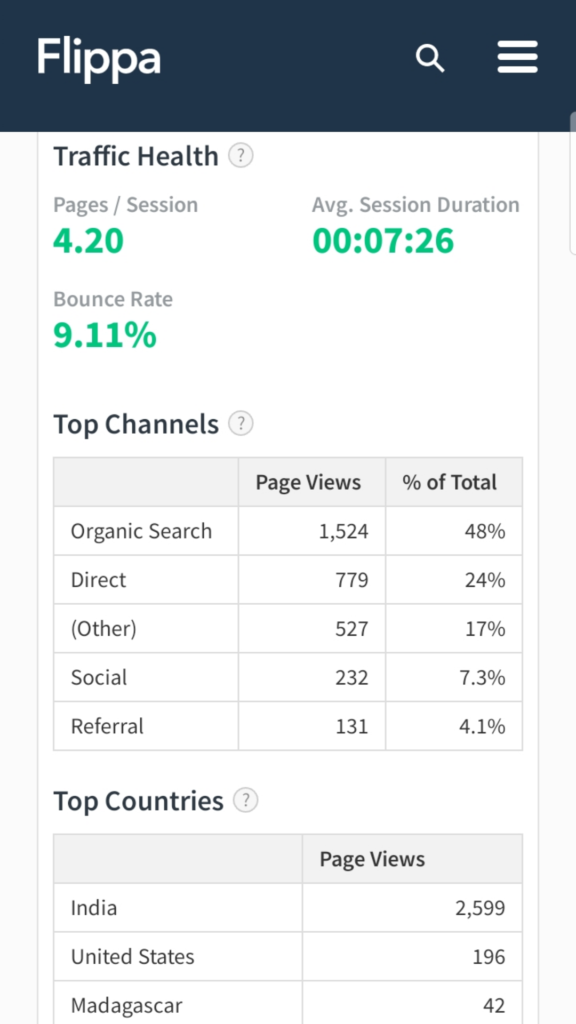Open Top Countries help question mark

coord(246,800)
